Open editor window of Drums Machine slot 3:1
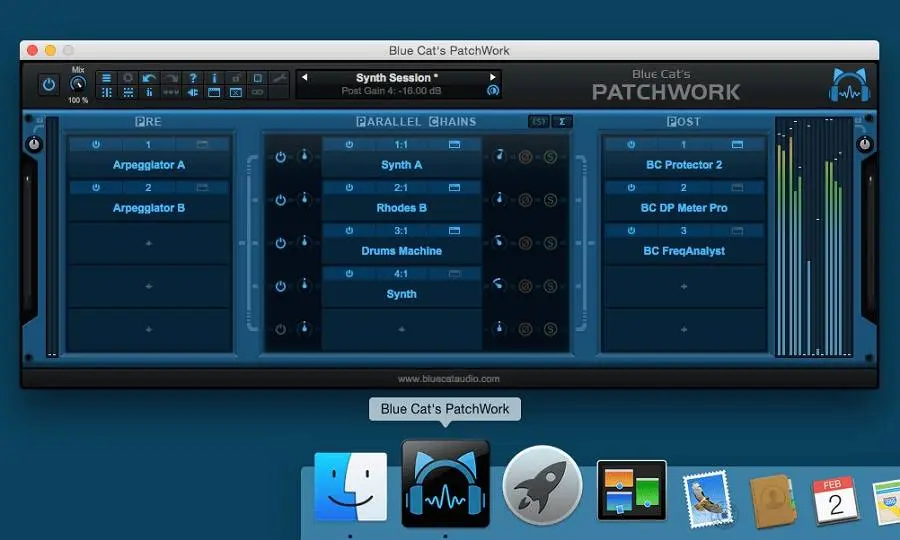The width and height of the screenshot is (900, 540). coord(454,231)
